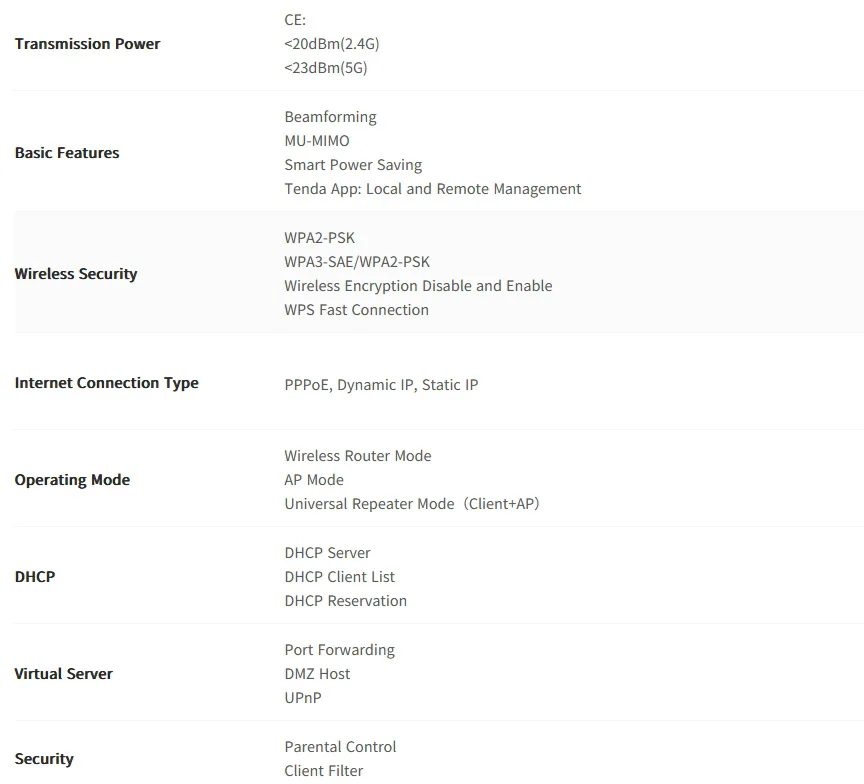Click the Transmission Power row label

[87, 44]
